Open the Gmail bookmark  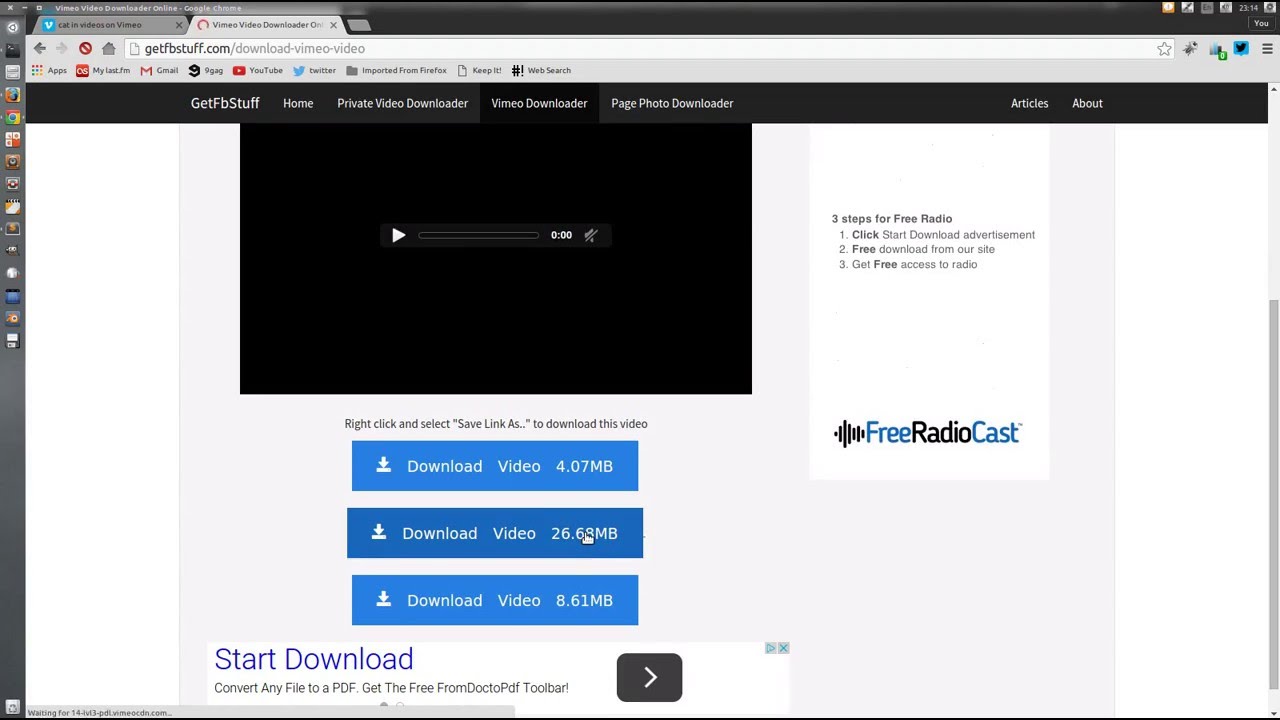click(x=159, y=70)
